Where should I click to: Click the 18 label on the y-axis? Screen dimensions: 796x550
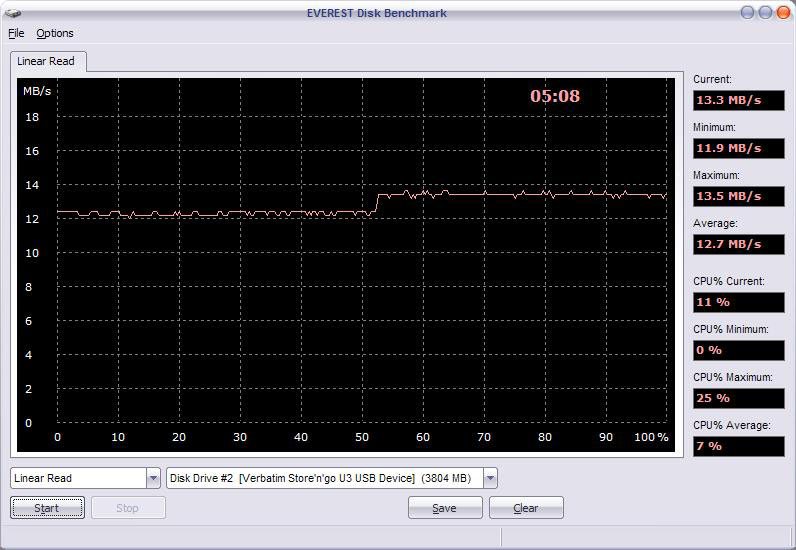[32, 117]
